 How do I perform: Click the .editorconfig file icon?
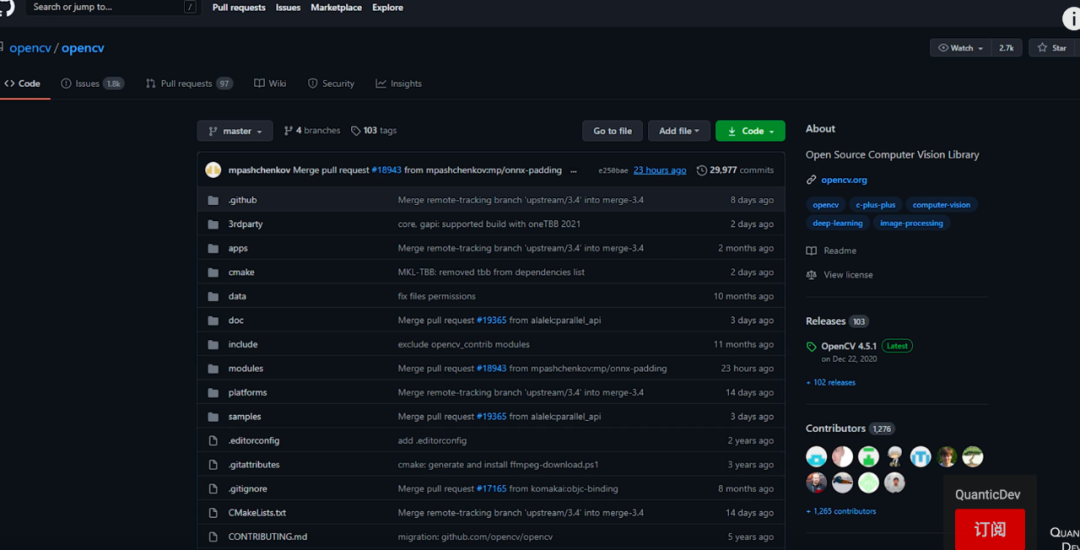click(213, 441)
